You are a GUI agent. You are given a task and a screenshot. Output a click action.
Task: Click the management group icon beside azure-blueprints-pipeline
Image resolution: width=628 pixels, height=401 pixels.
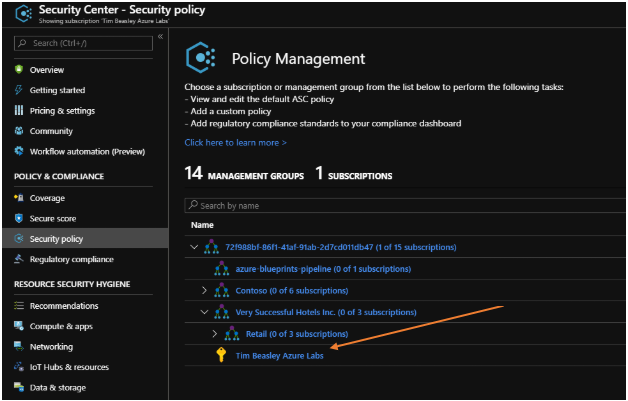pyautogui.click(x=221, y=268)
